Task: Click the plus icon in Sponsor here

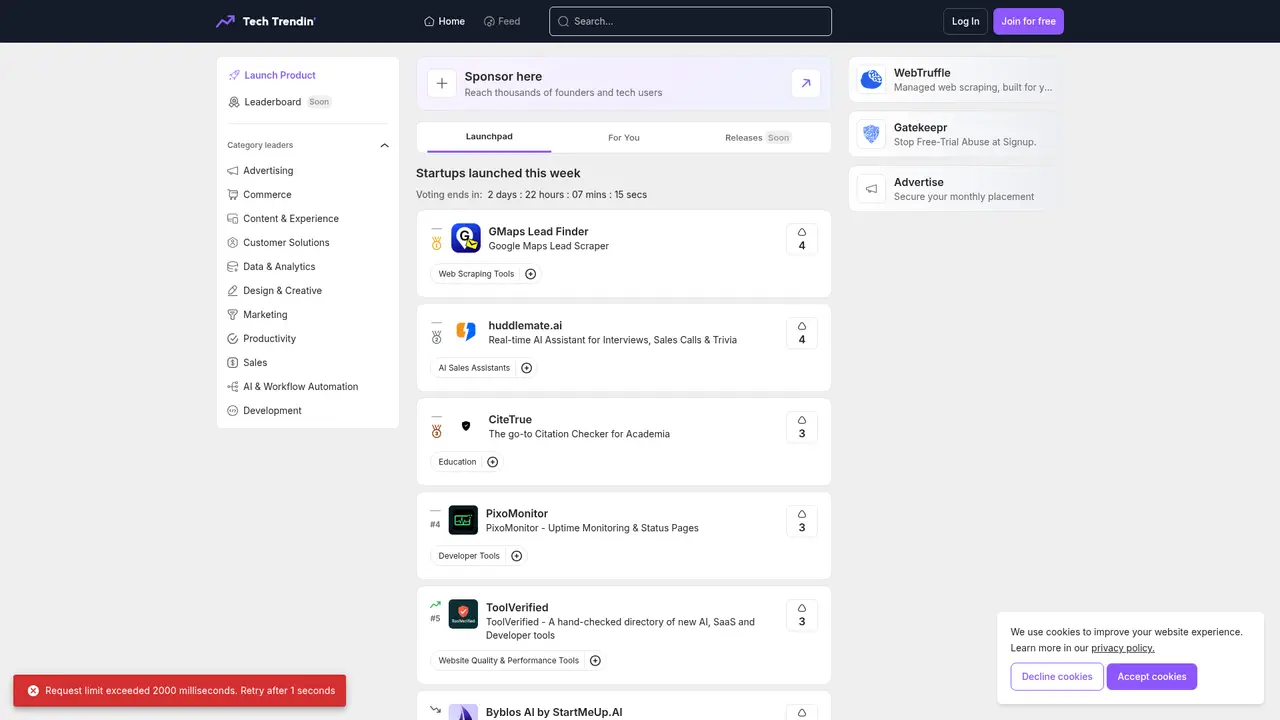Action: (442, 84)
